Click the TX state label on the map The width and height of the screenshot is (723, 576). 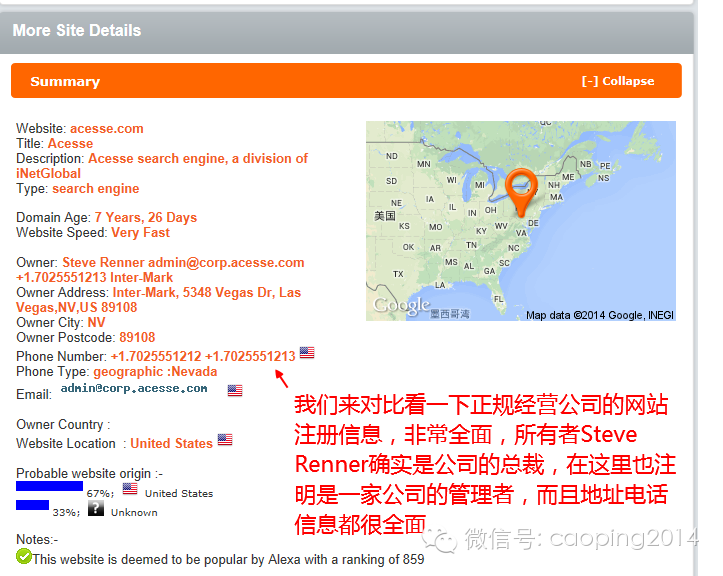pyautogui.click(x=398, y=274)
